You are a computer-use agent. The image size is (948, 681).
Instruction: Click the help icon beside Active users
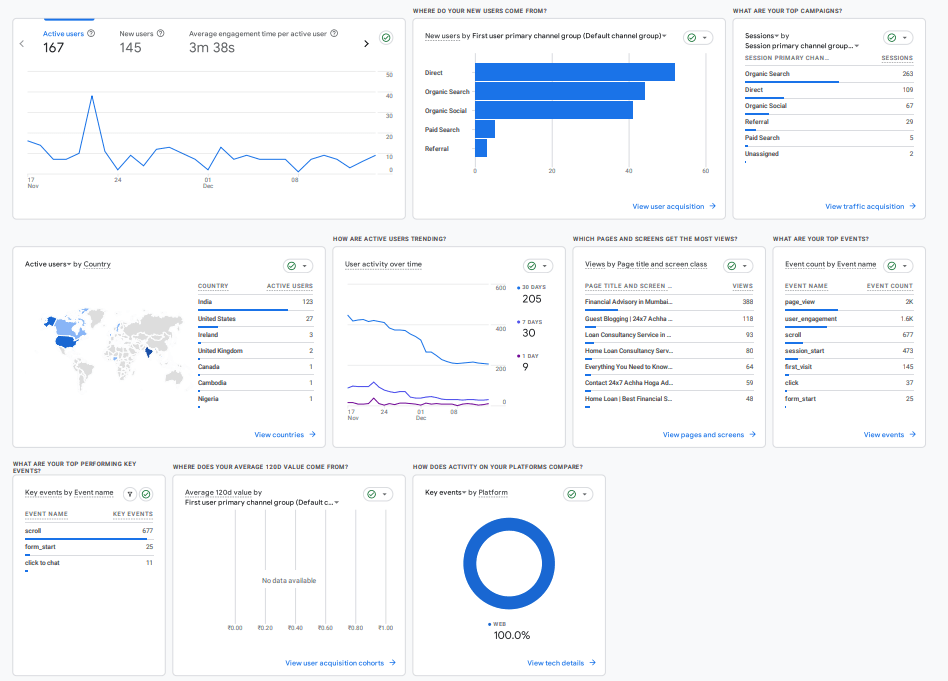[x=92, y=33]
